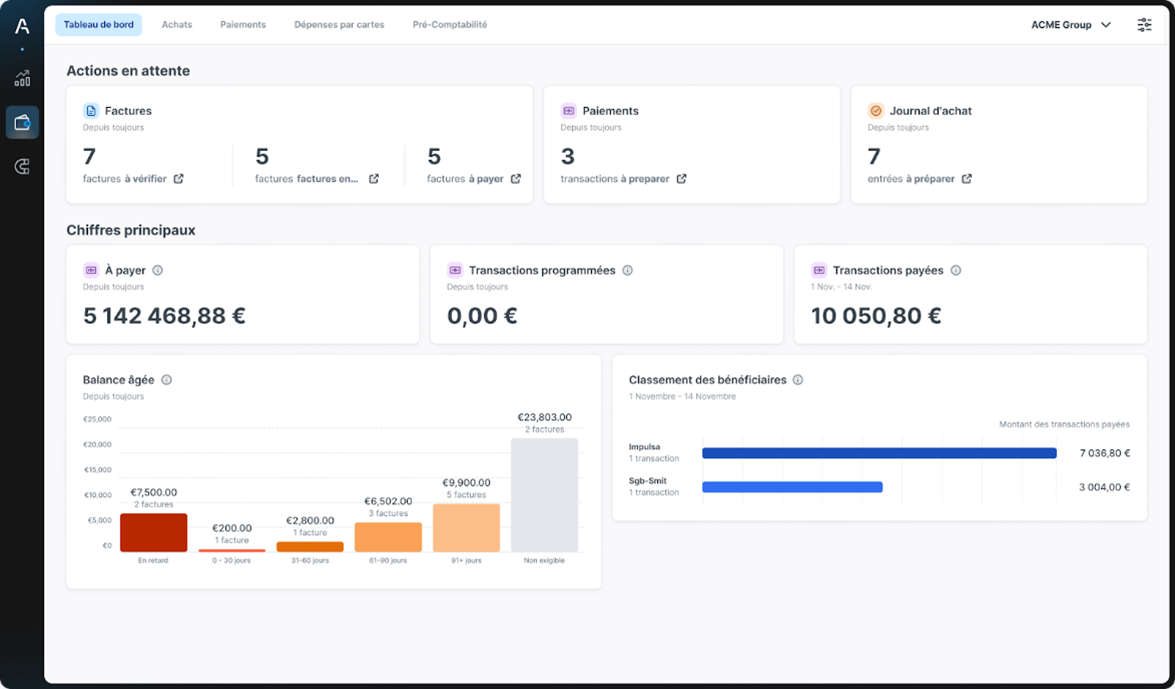Click the Impulsa bar in beneficiaries ranking

880,452
